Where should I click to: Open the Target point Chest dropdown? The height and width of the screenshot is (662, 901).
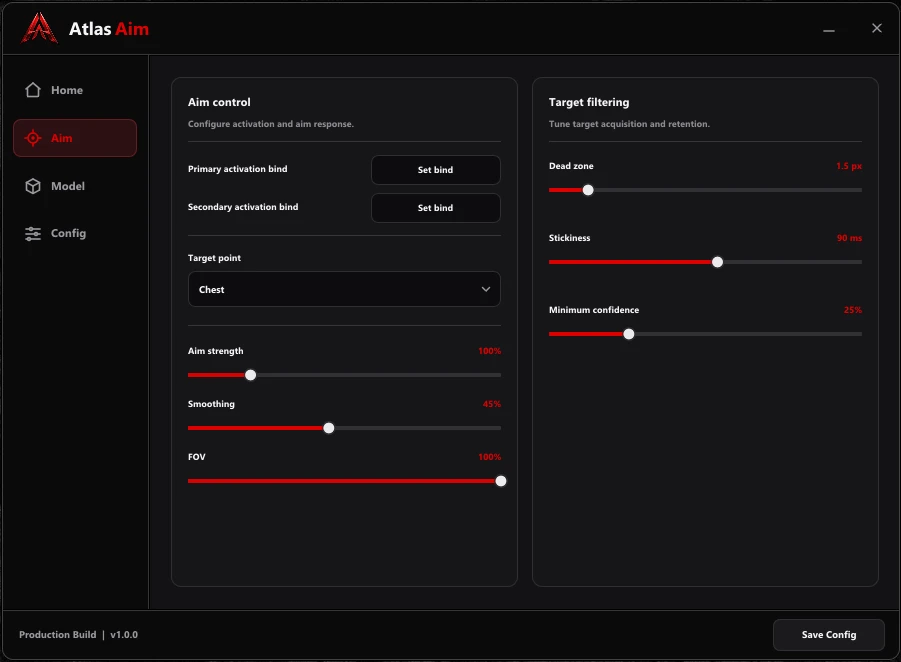point(344,289)
